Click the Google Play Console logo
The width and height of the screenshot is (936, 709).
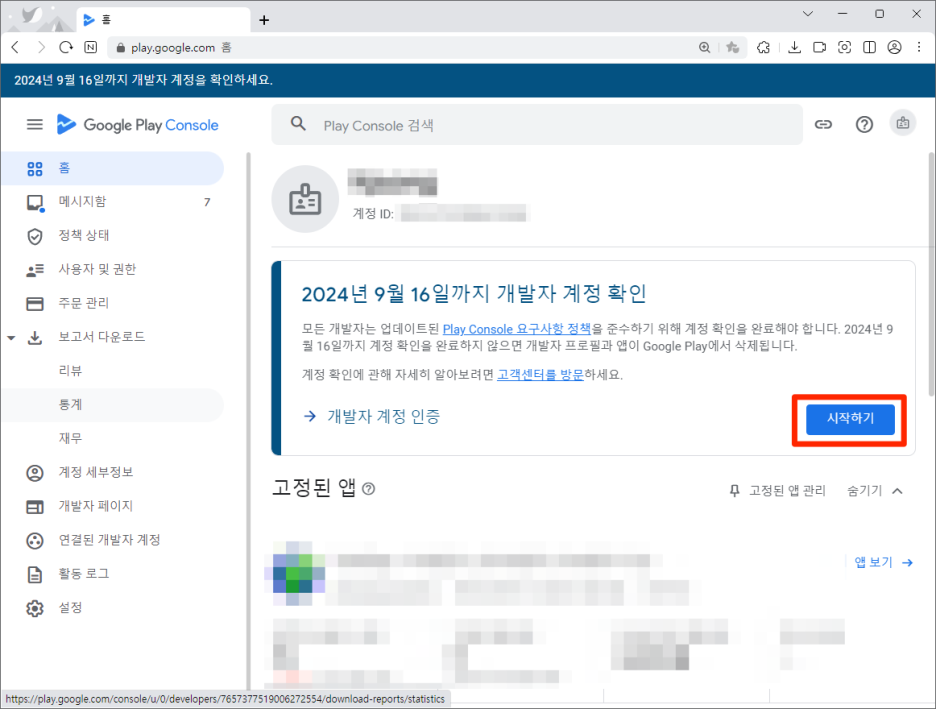click(x=137, y=124)
